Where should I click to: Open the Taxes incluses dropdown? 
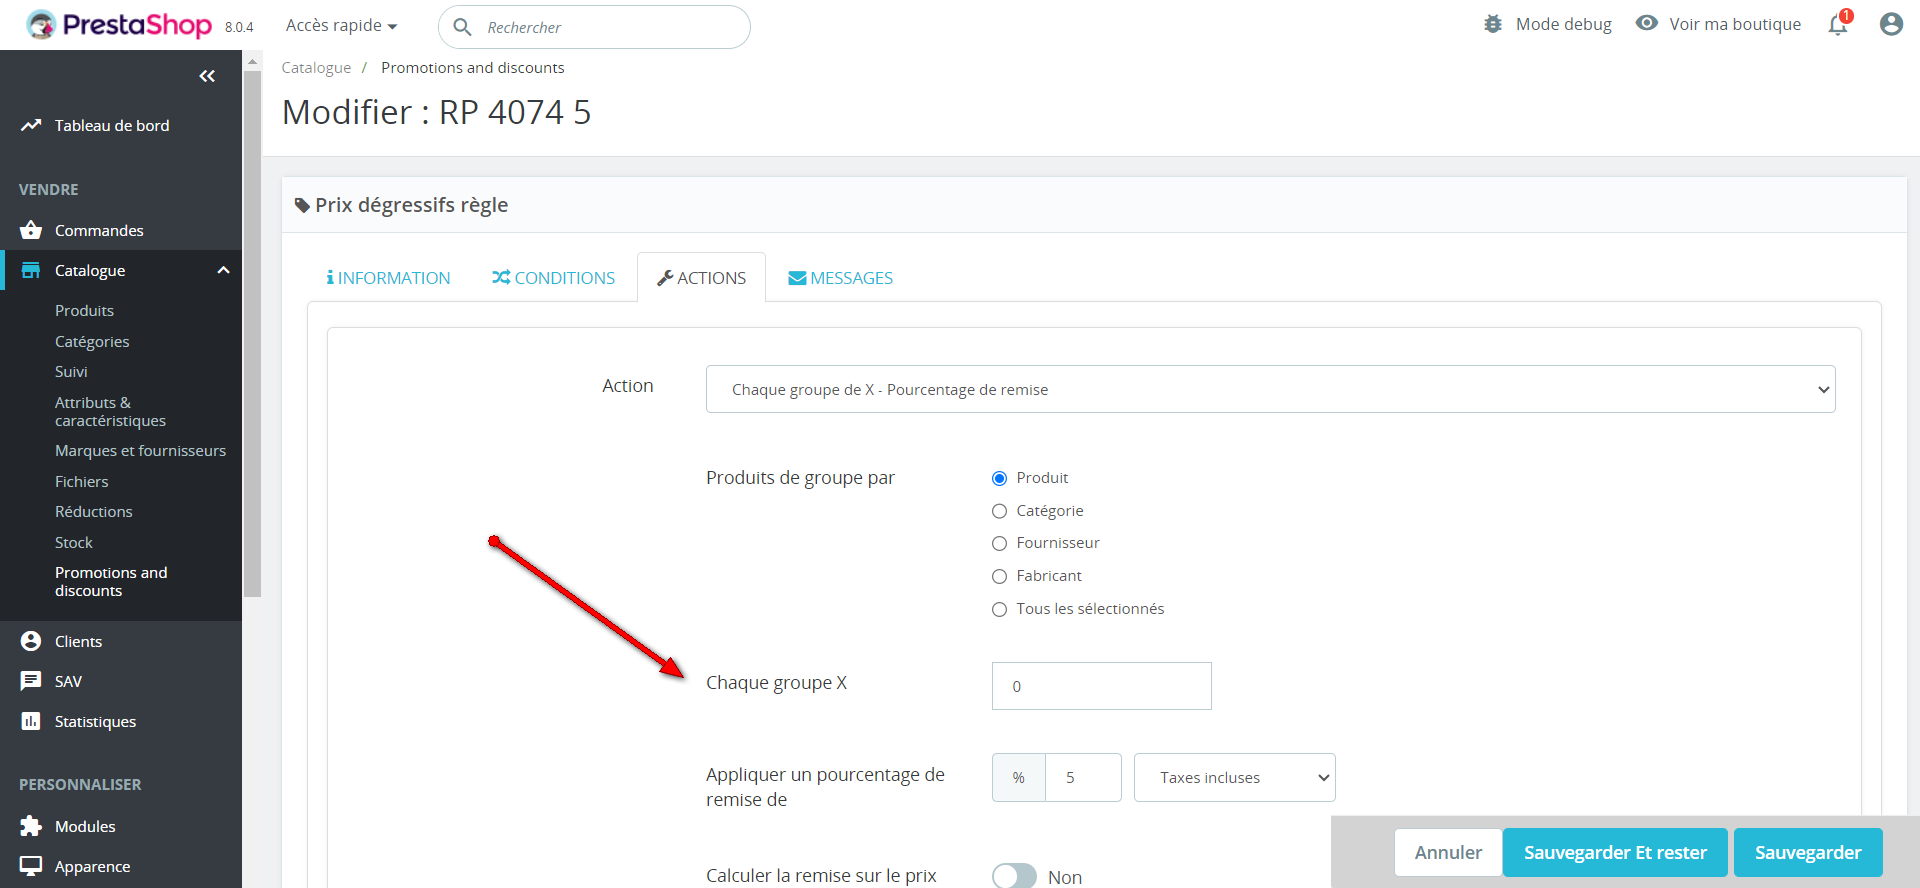1234,777
